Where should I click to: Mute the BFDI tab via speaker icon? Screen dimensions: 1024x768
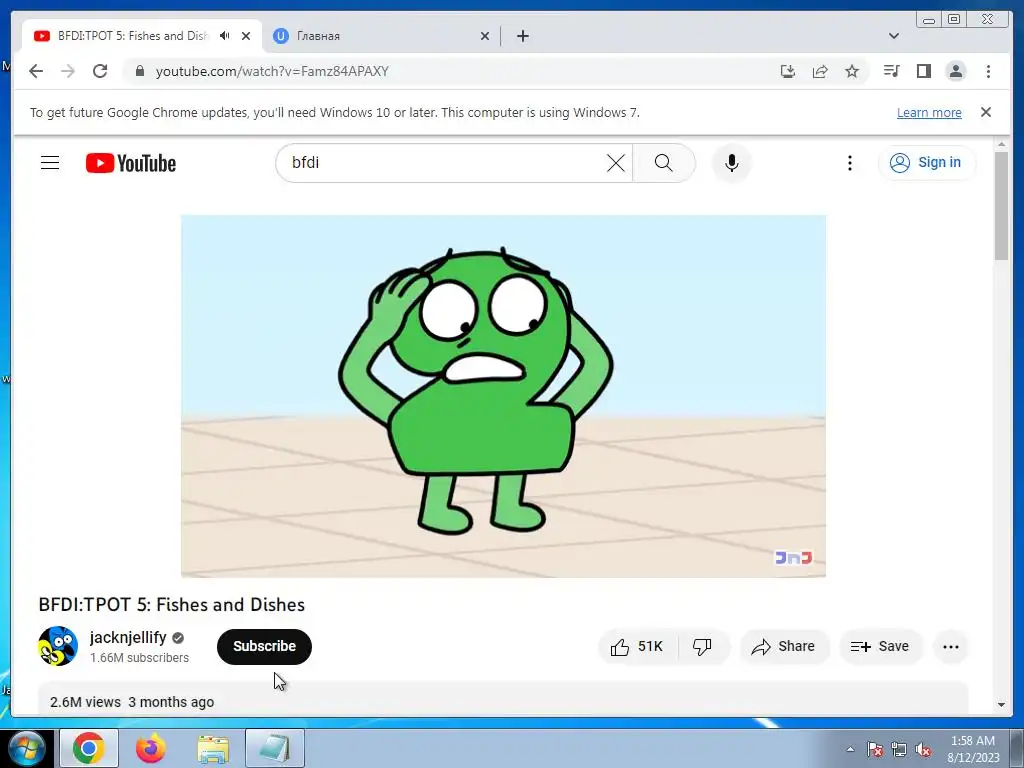[225, 36]
